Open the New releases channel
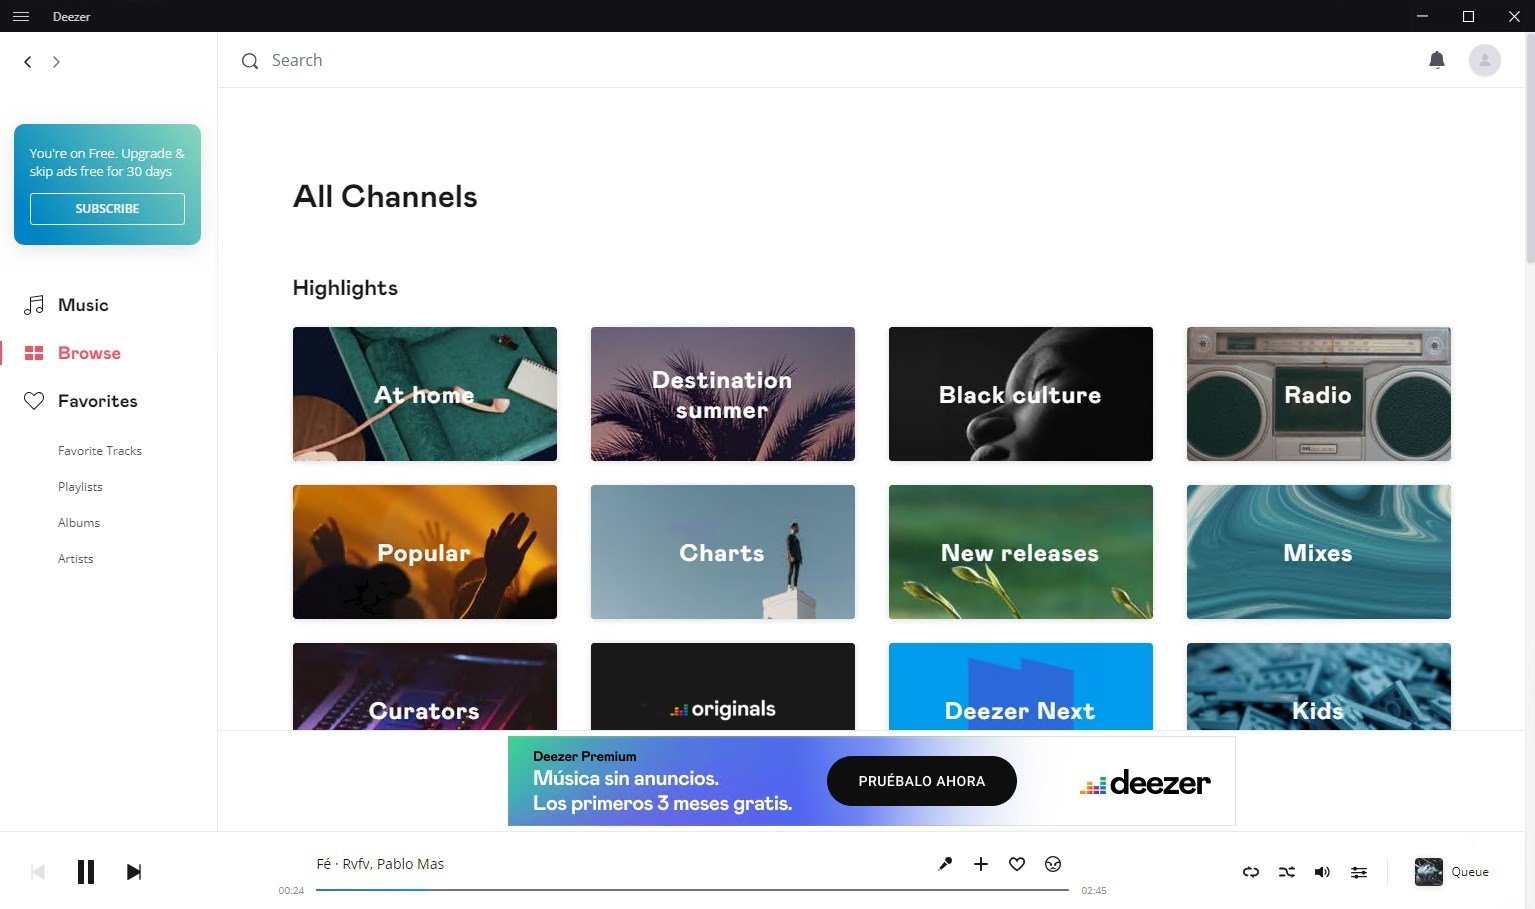Viewport: 1535px width, 909px height. pyautogui.click(x=1021, y=552)
